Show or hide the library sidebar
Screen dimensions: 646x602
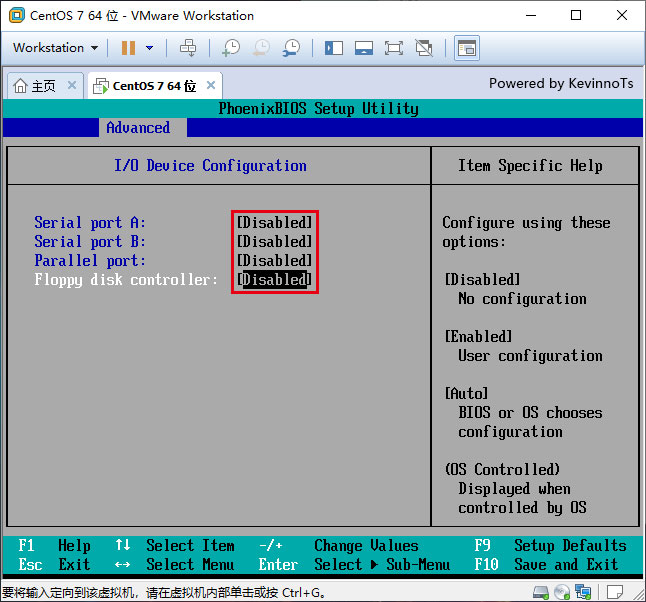[x=334, y=48]
